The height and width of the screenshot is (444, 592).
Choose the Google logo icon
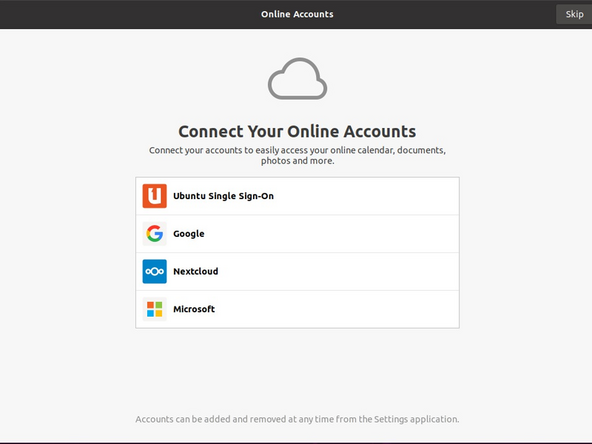(x=154, y=234)
